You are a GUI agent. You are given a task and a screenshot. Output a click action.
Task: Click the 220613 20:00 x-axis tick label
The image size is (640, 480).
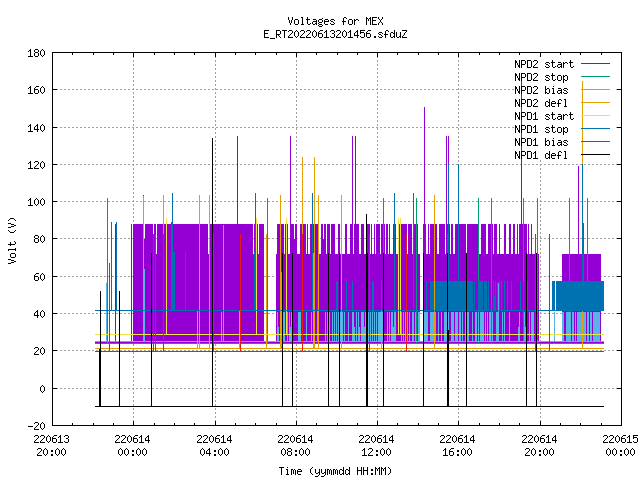(x=51, y=446)
